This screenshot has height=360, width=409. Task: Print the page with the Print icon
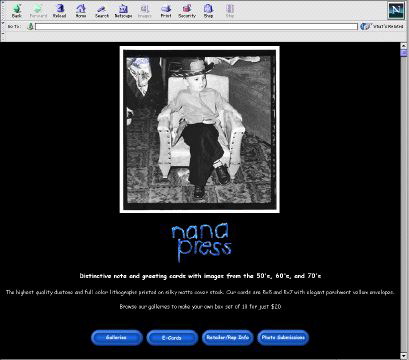[166, 11]
